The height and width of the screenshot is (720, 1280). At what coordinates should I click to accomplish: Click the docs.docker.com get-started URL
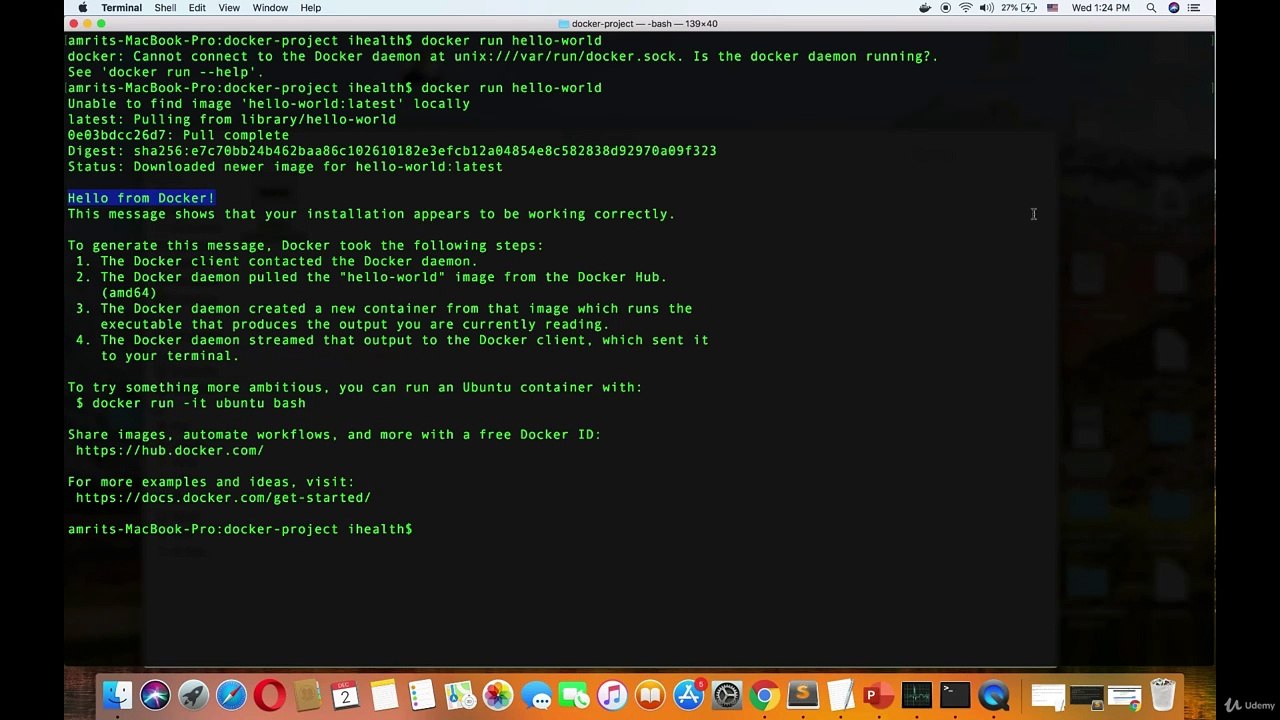[x=223, y=497]
